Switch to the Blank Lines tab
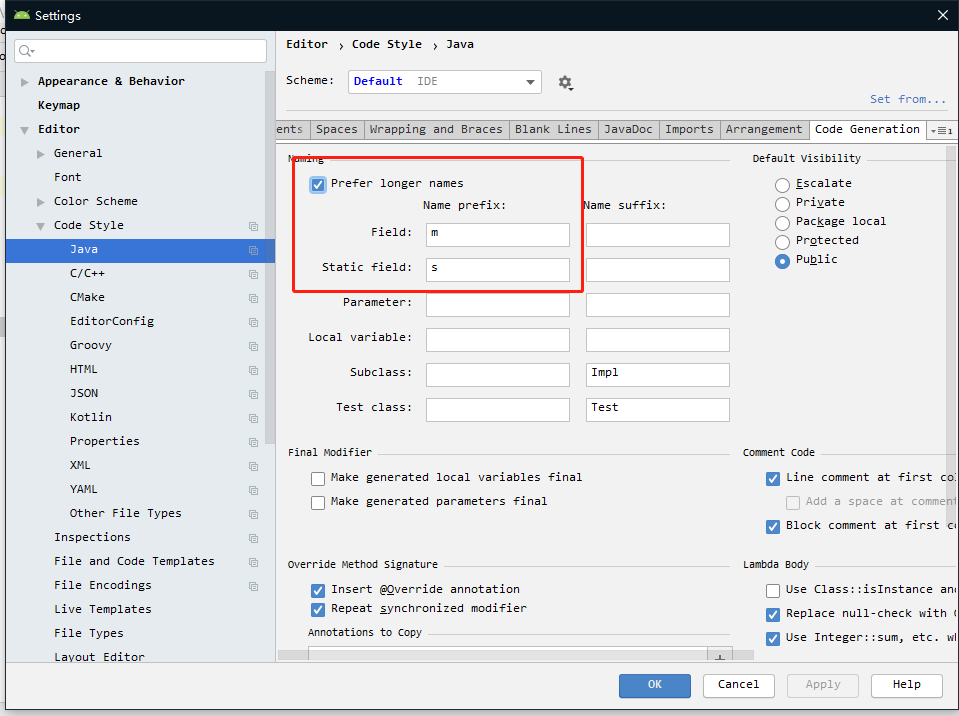 pos(553,130)
